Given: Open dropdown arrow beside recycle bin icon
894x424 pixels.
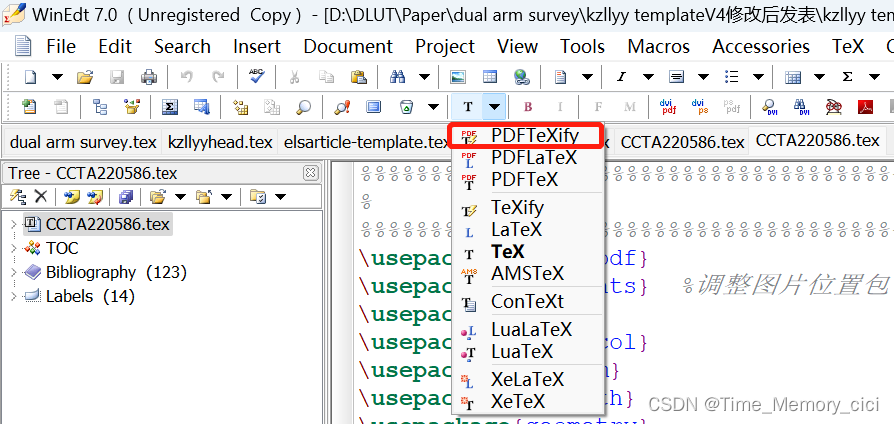Looking at the screenshot, I should 434,107.
